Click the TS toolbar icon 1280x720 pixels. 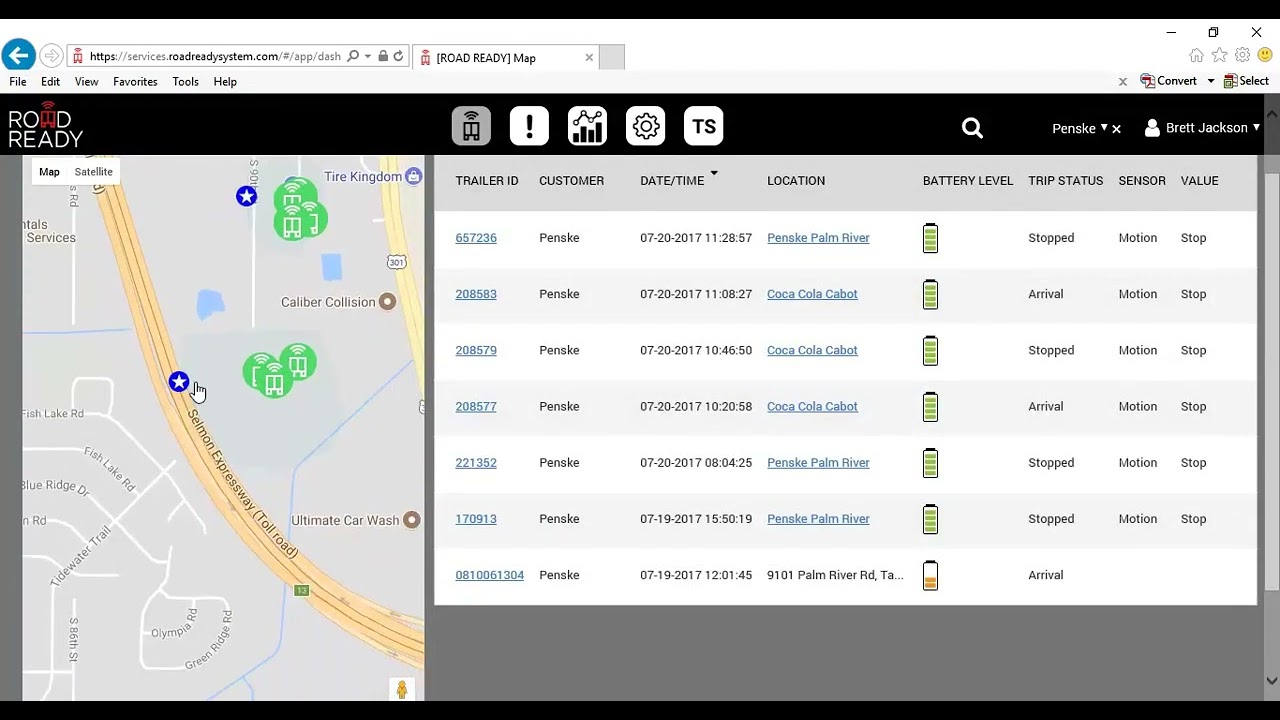(703, 127)
